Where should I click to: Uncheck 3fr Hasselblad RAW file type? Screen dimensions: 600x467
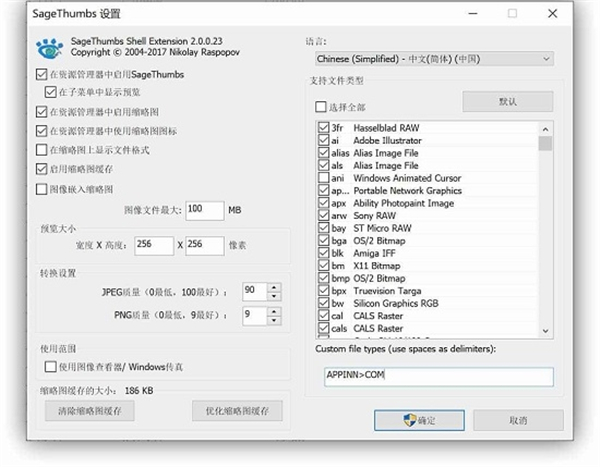324,127
